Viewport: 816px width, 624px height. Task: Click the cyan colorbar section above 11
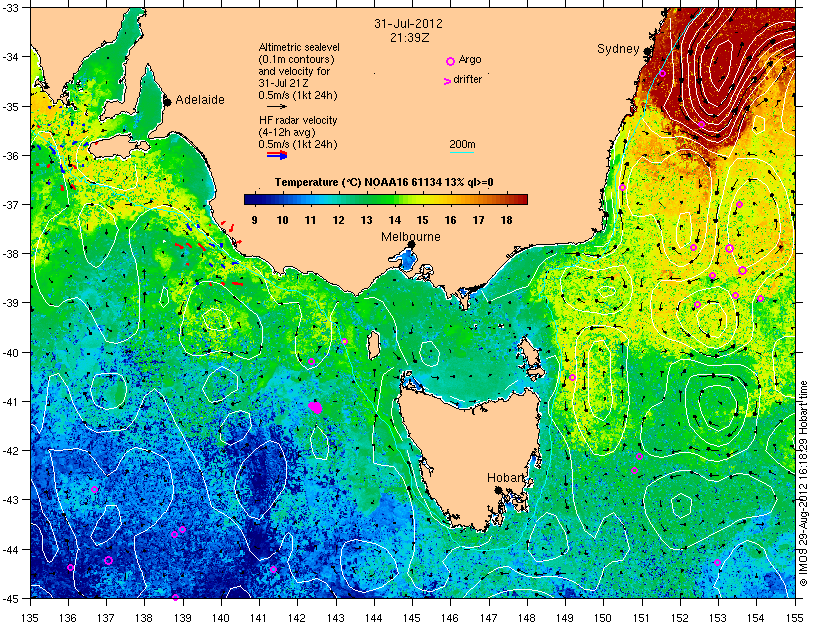[311, 199]
